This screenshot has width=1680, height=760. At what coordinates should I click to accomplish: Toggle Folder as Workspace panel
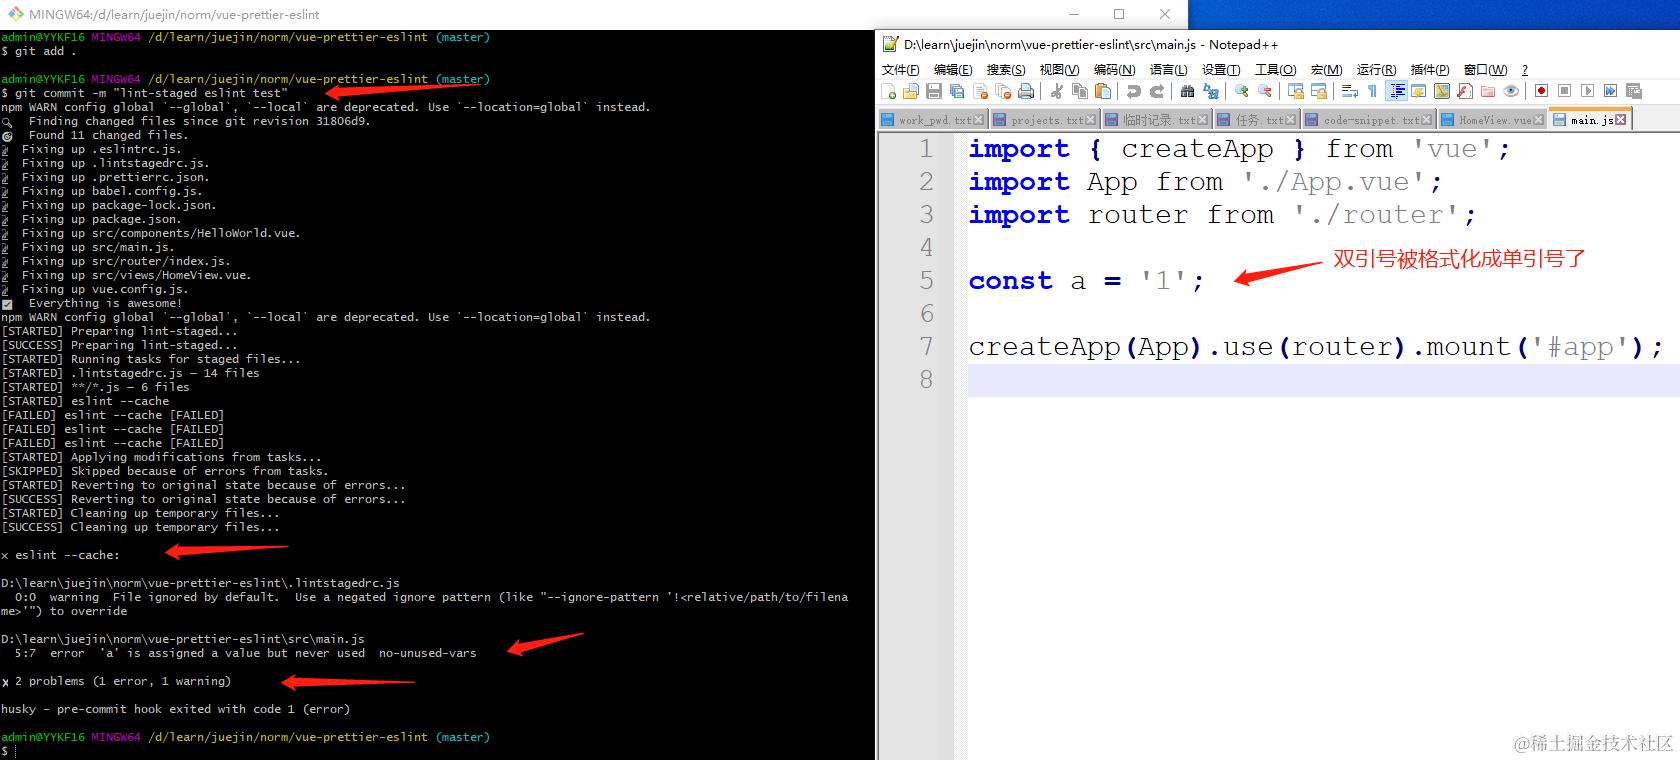point(1488,91)
